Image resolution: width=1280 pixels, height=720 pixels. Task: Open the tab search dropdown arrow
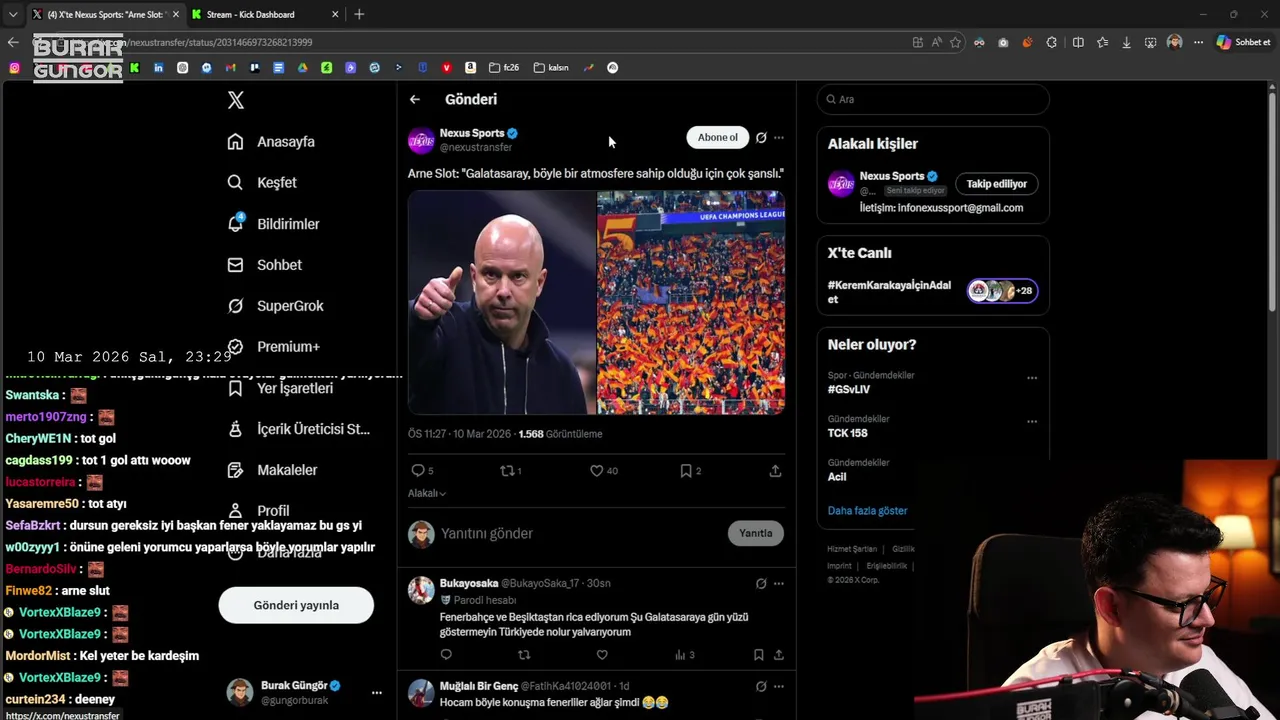pos(13,14)
